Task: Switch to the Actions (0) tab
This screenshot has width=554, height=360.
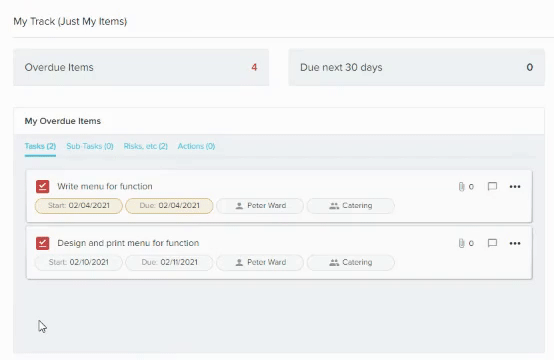Action: click(196, 146)
